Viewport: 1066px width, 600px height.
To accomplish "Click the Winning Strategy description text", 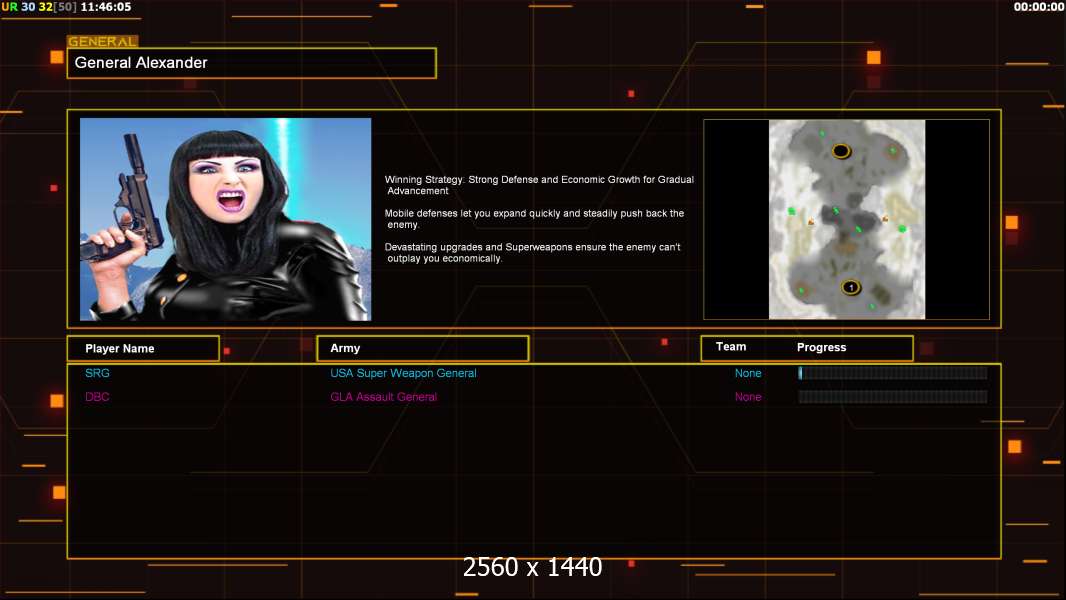I will click(x=539, y=185).
